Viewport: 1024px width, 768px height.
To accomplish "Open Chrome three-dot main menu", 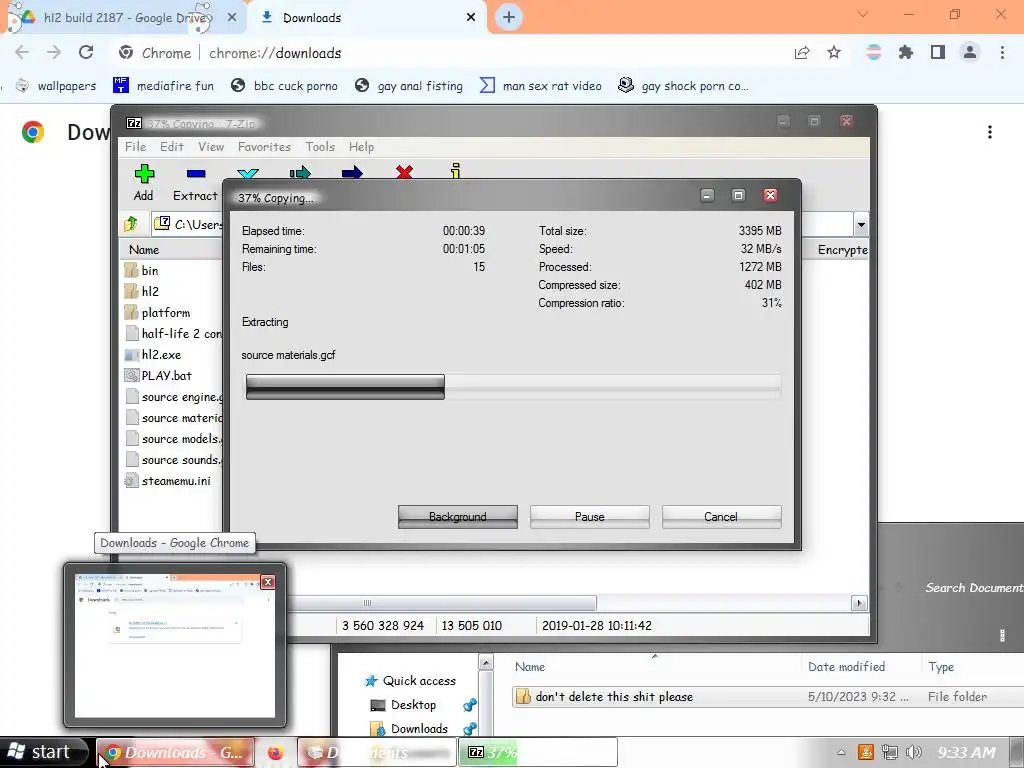I will click(x=1002, y=52).
